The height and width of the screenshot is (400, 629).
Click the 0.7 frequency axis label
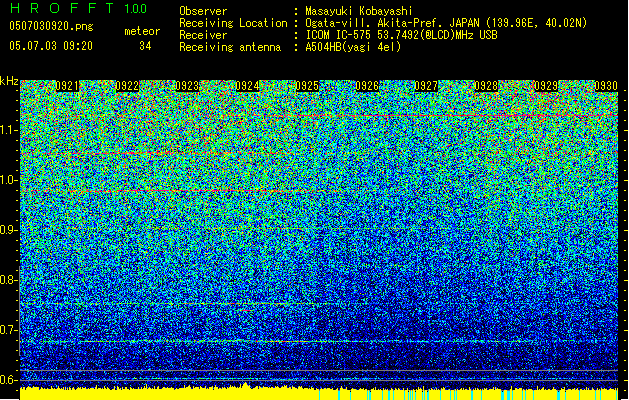coord(8,330)
